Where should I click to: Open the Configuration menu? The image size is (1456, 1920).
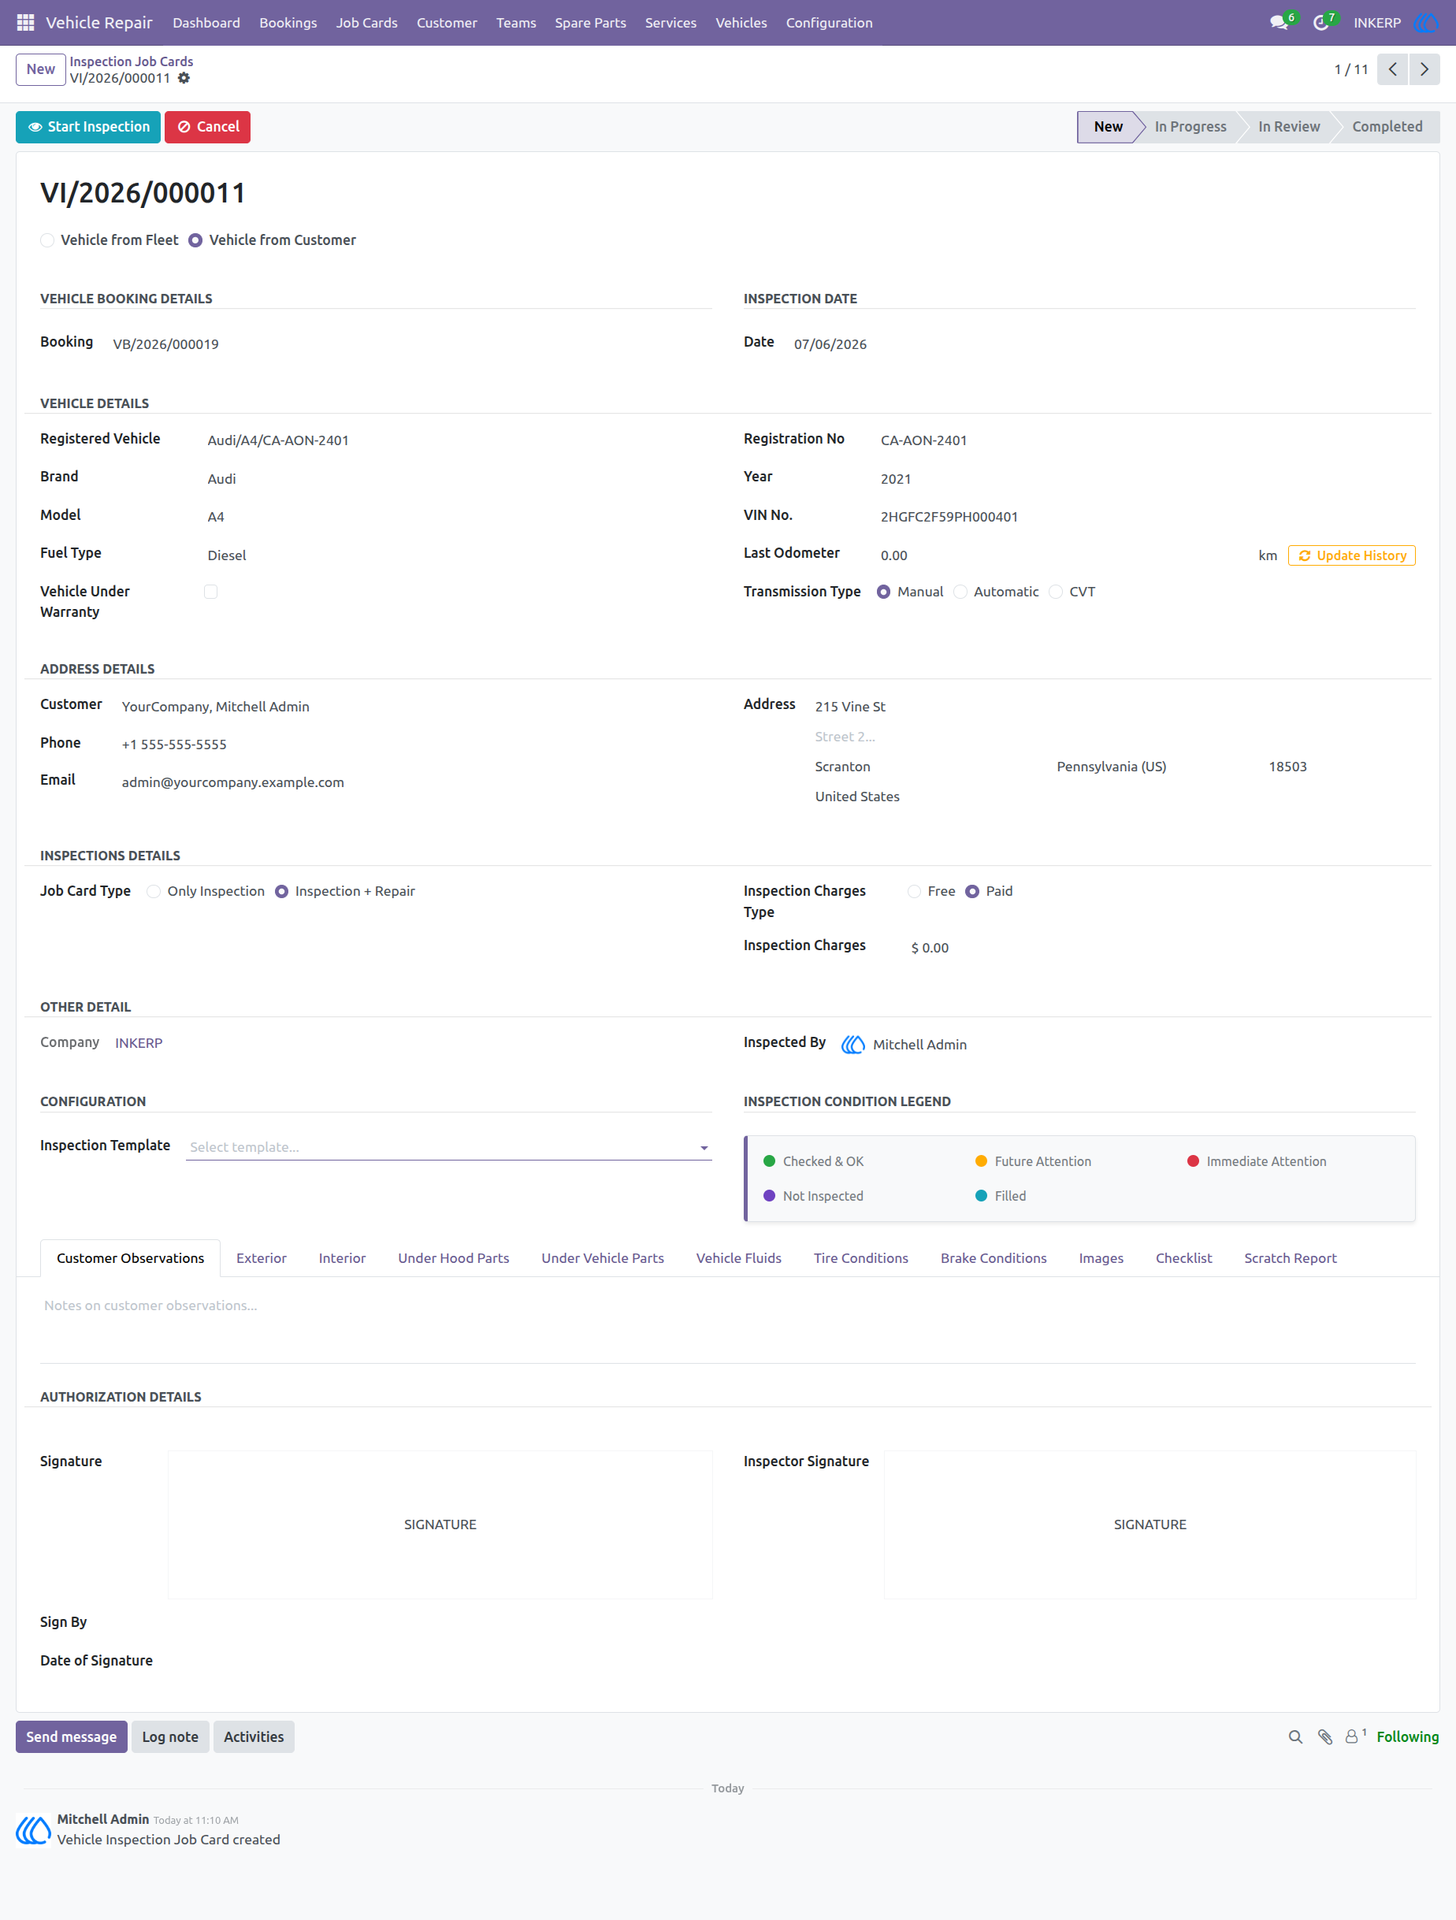point(829,22)
